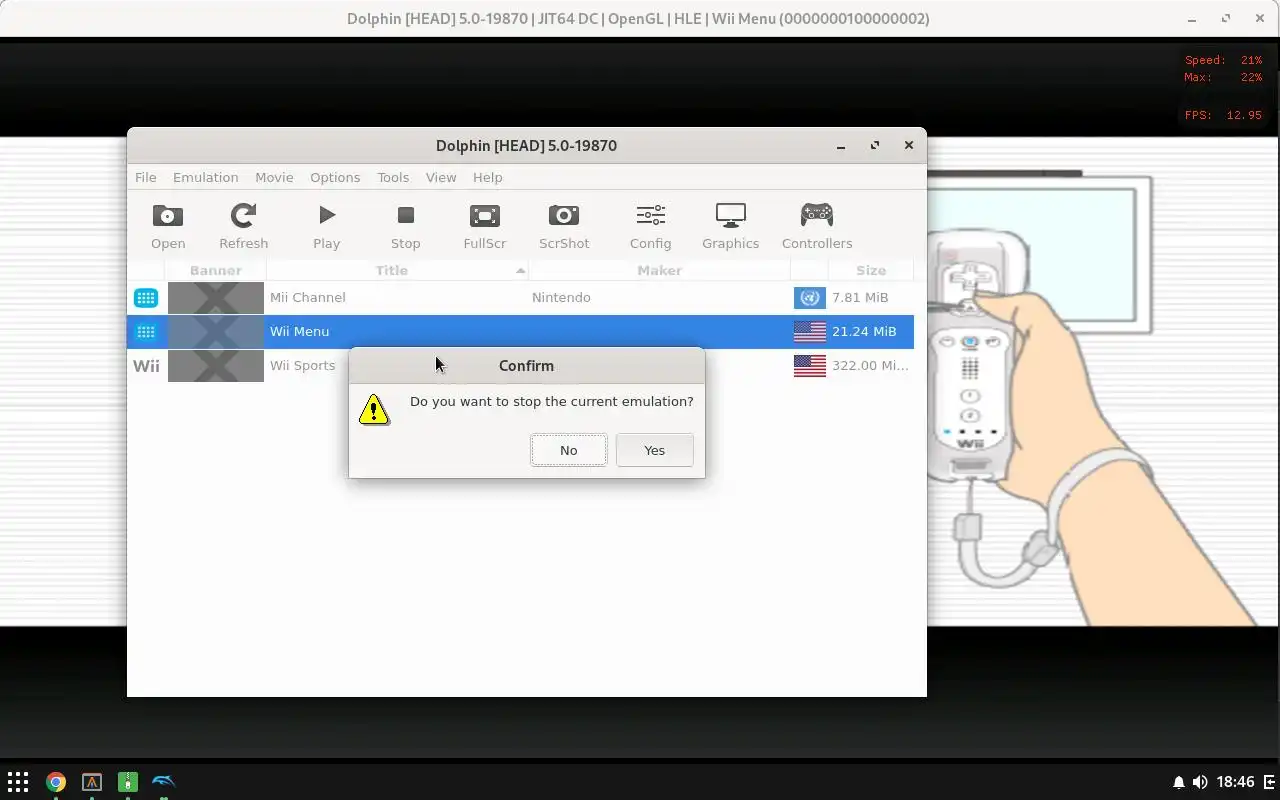The width and height of the screenshot is (1280, 800).
Task: Open the Help menu
Action: (487, 177)
